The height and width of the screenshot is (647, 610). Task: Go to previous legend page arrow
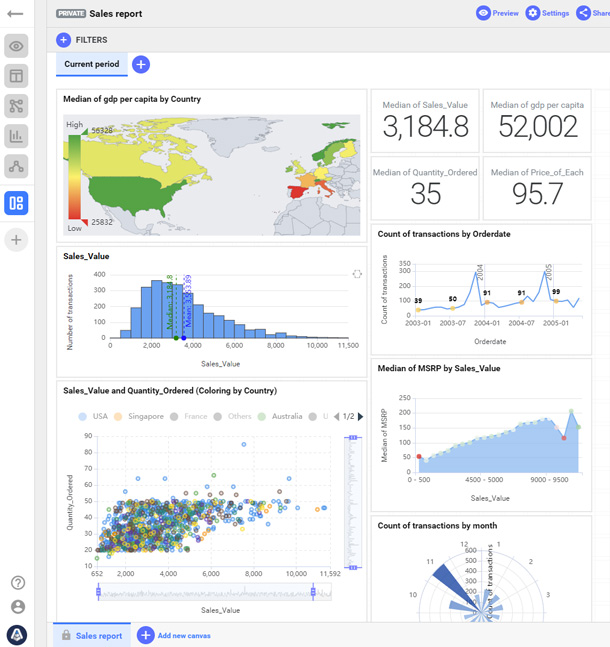point(336,417)
